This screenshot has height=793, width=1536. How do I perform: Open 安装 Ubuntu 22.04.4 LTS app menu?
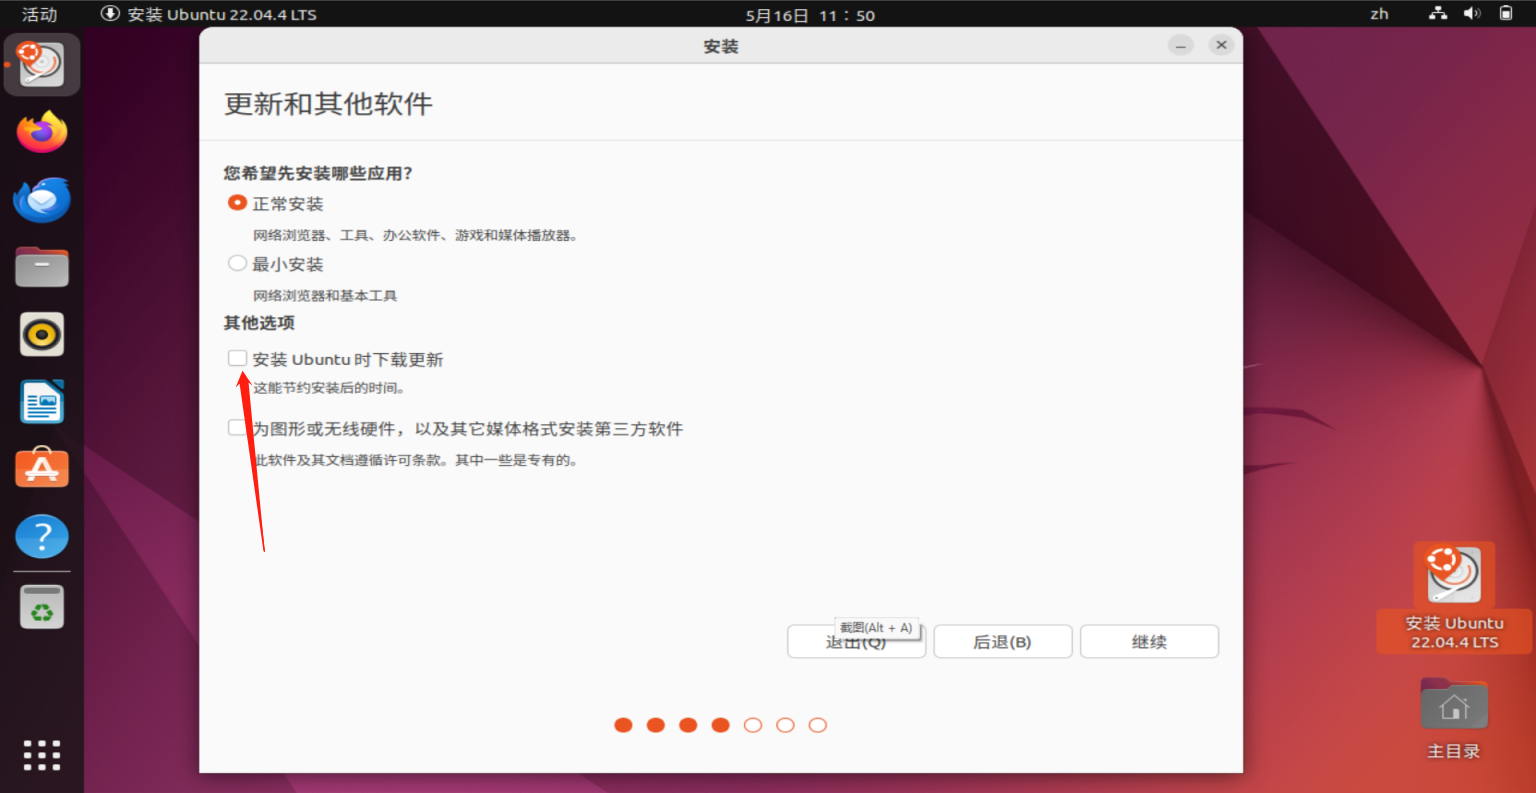tap(209, 14)
